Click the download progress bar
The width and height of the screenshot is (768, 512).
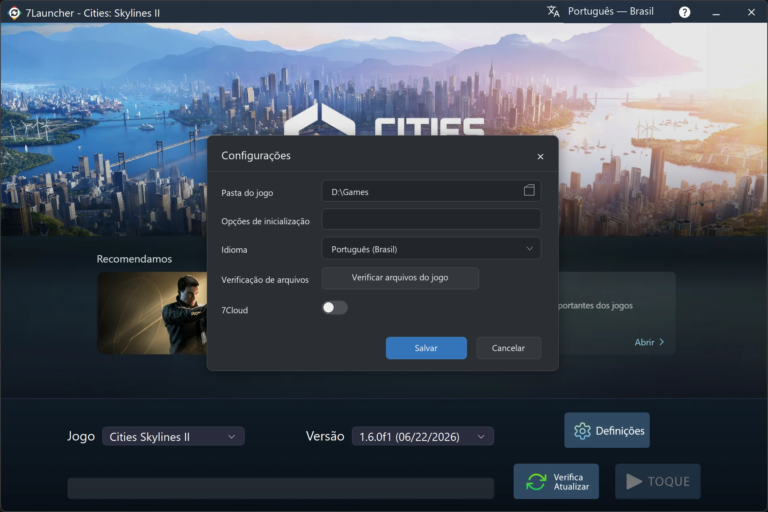pos(280,488)
